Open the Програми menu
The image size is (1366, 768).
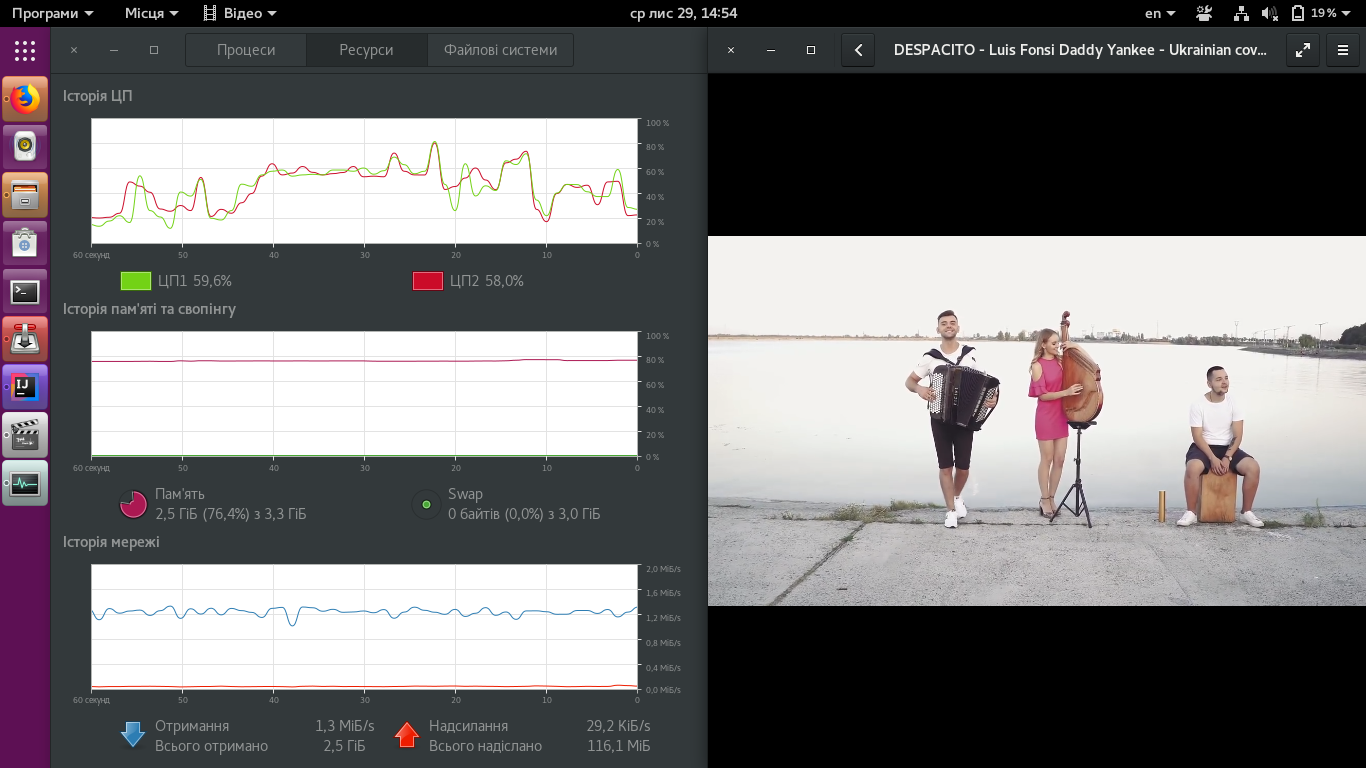(52, 13)
